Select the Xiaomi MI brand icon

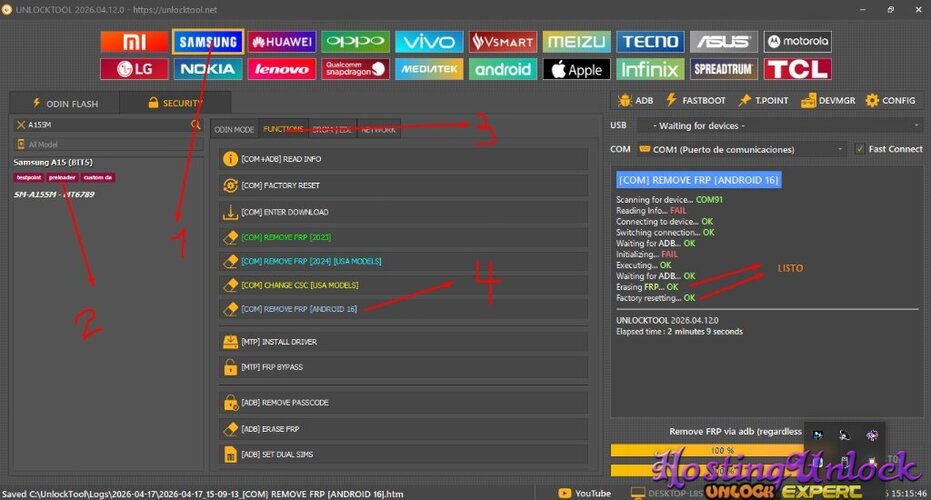point(134,42)
